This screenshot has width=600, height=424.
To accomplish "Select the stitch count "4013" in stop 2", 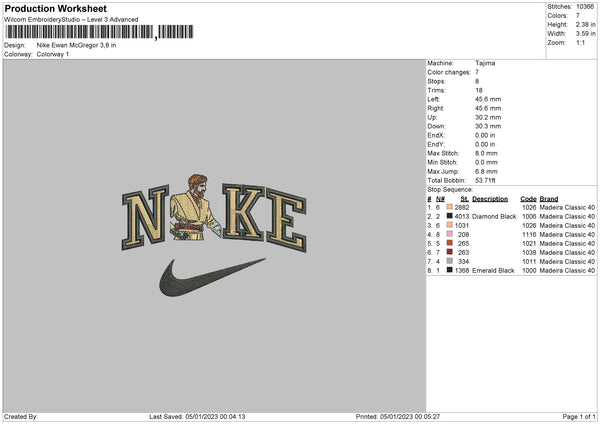I will [462, 217].
